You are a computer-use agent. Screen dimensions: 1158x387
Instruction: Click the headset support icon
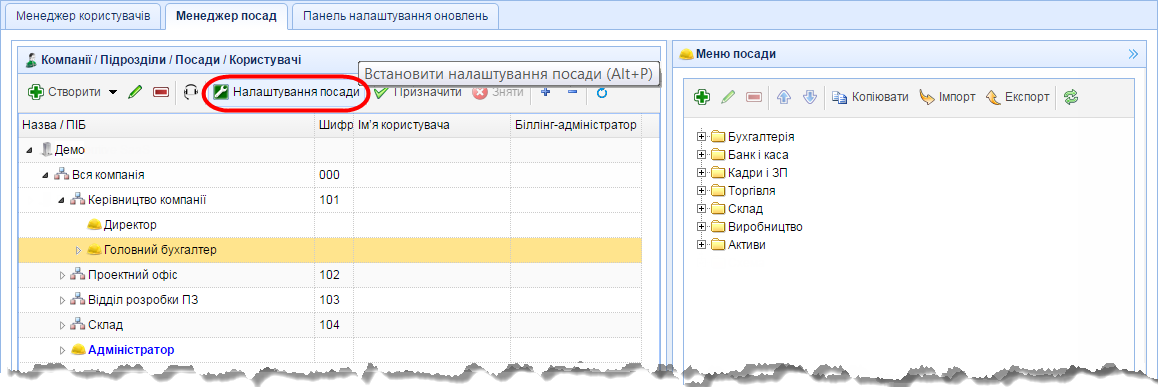pyautogui.click(x=191, y=92)
